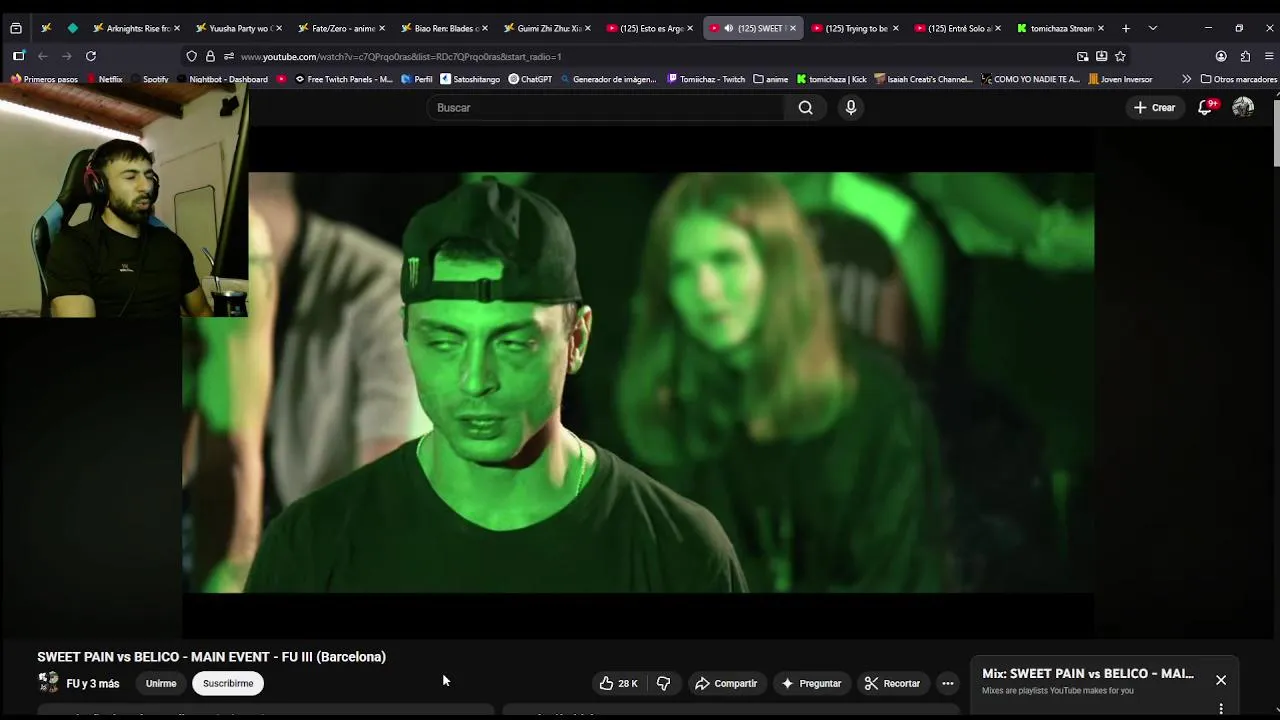Image resolution: width=1280 pixels, height=720 pixels.
Task: Open Mix playlist options vertical dots
Action: pyautogui.click(x=1221, y=709)
